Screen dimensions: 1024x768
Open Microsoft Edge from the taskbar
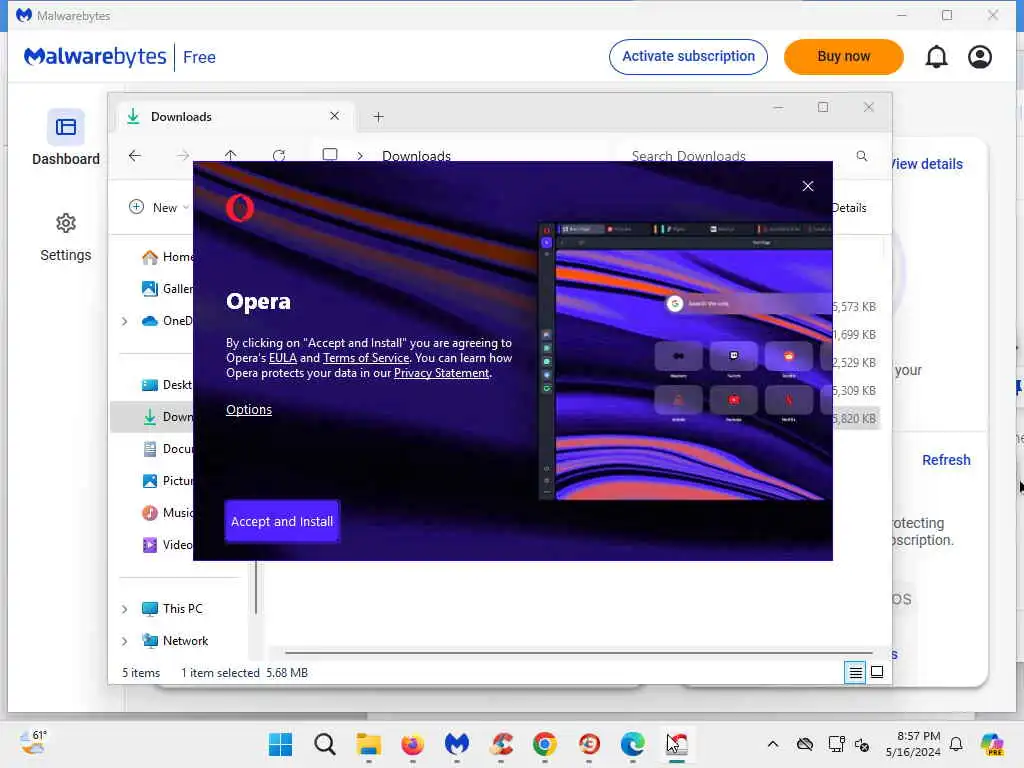pos(632,744)
